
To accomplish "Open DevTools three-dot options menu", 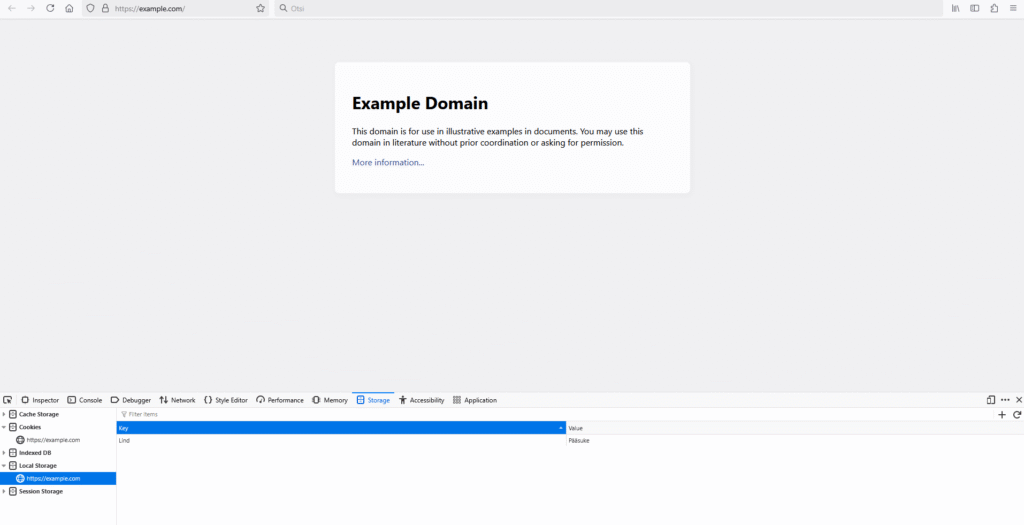I will [1005, 400].
